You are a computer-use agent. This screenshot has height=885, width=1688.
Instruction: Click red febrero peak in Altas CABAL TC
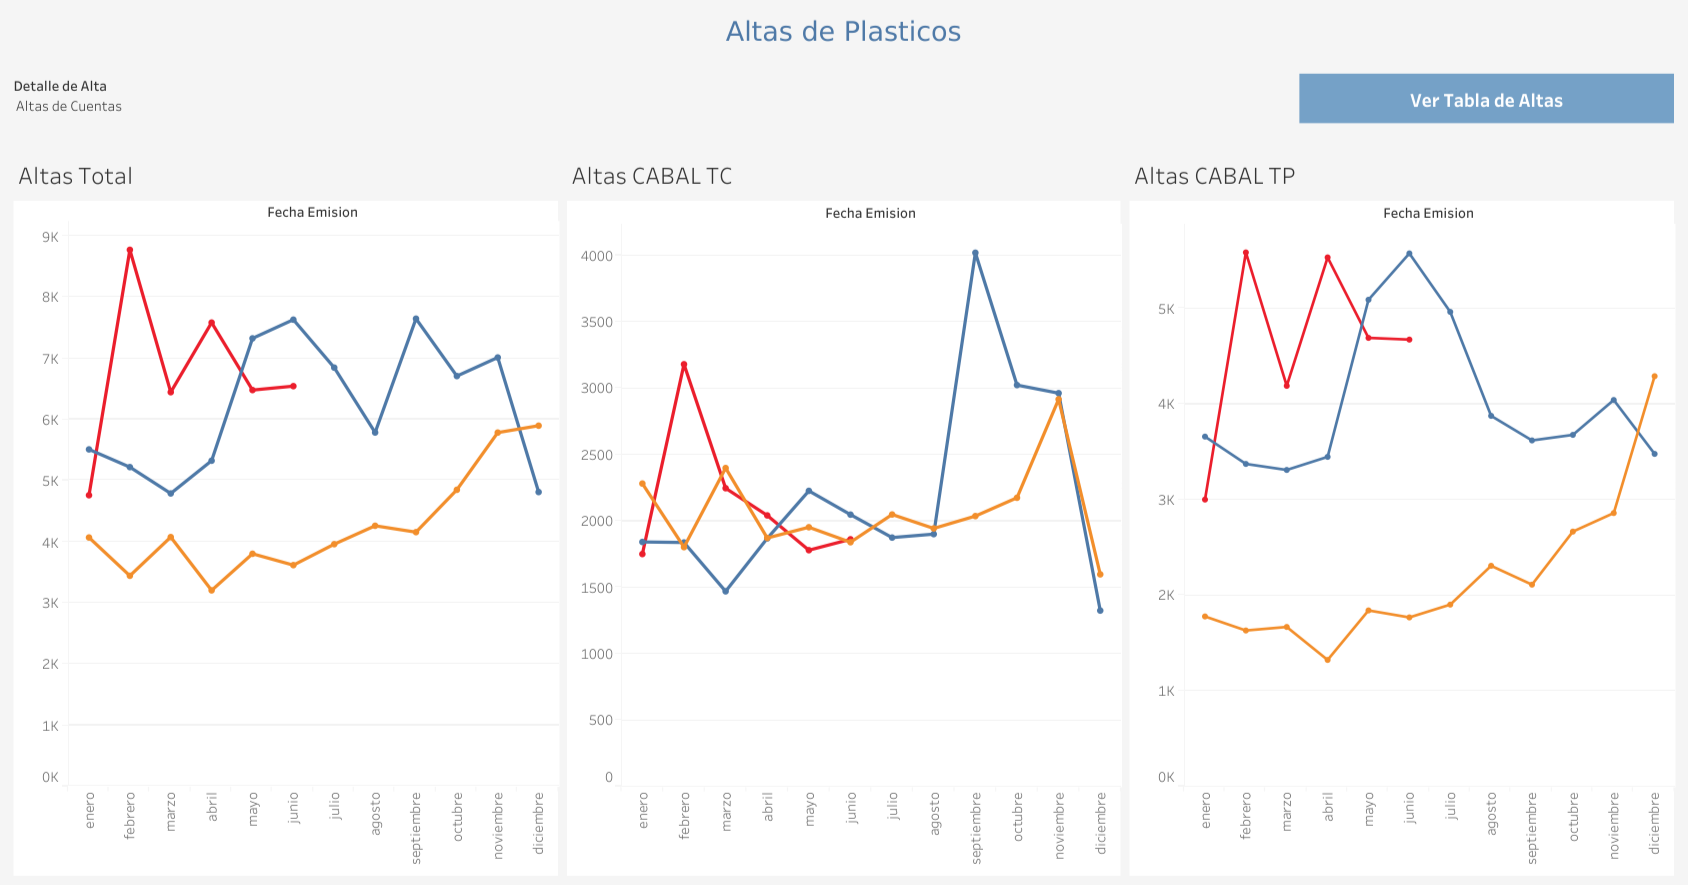(x=684, y=365)
